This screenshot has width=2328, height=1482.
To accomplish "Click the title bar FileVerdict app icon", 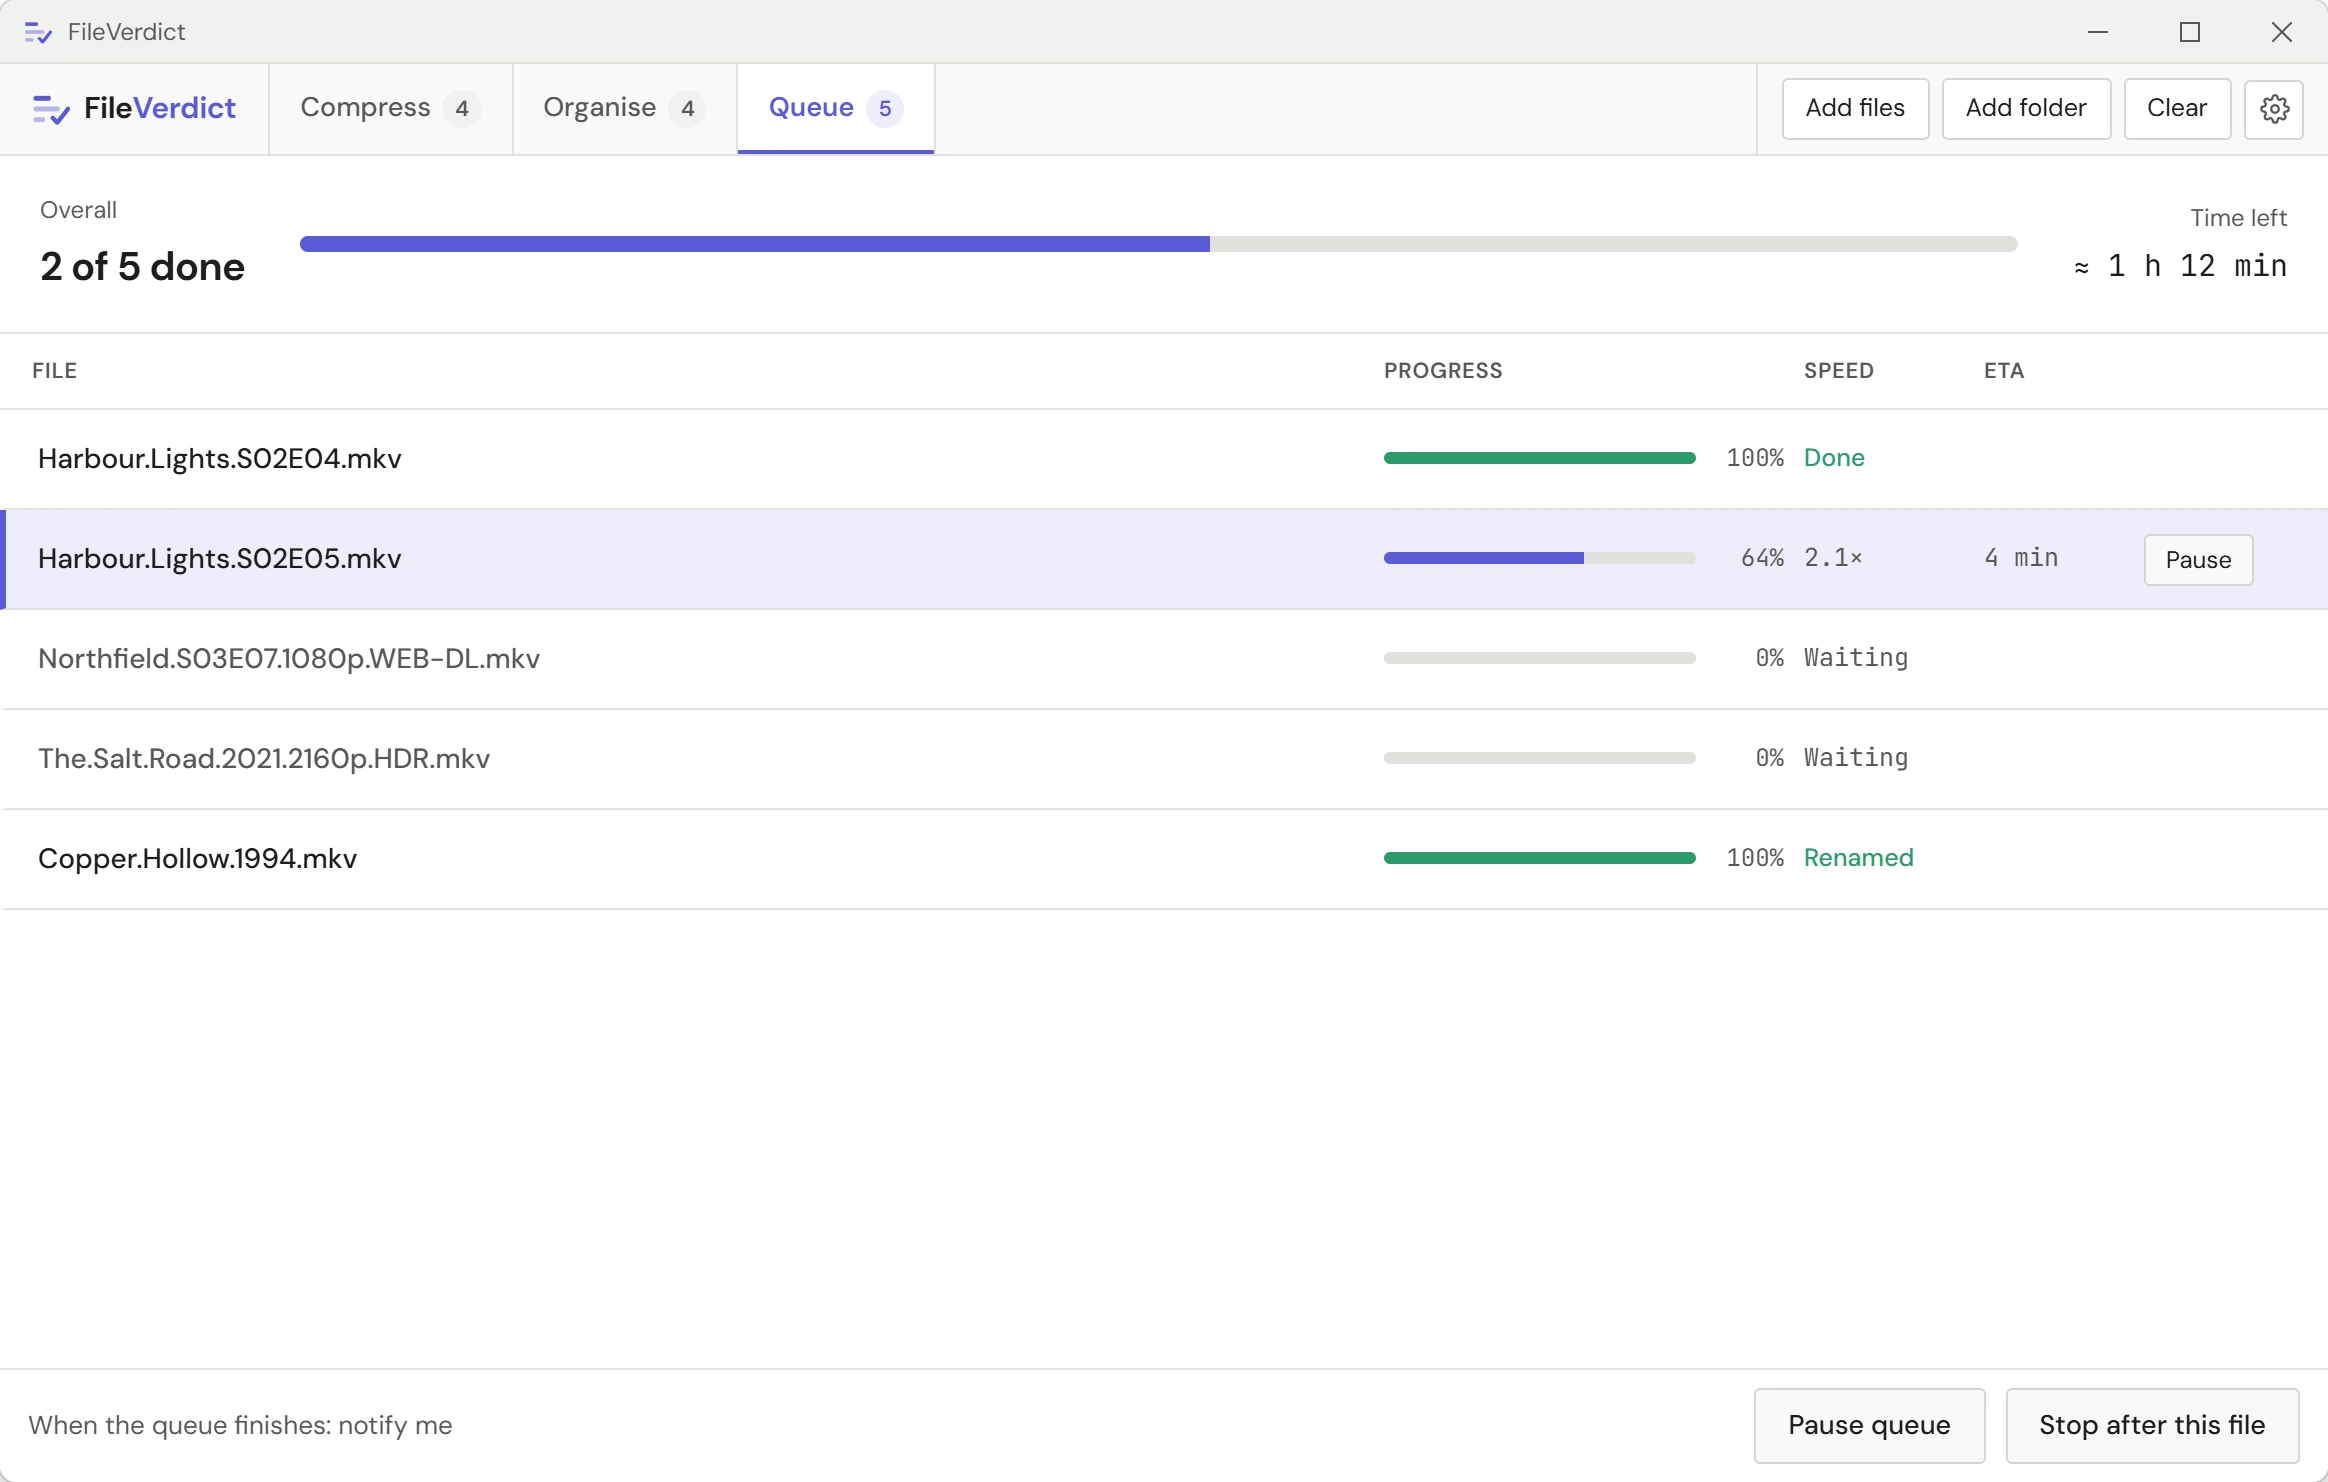I will point(38,32).
